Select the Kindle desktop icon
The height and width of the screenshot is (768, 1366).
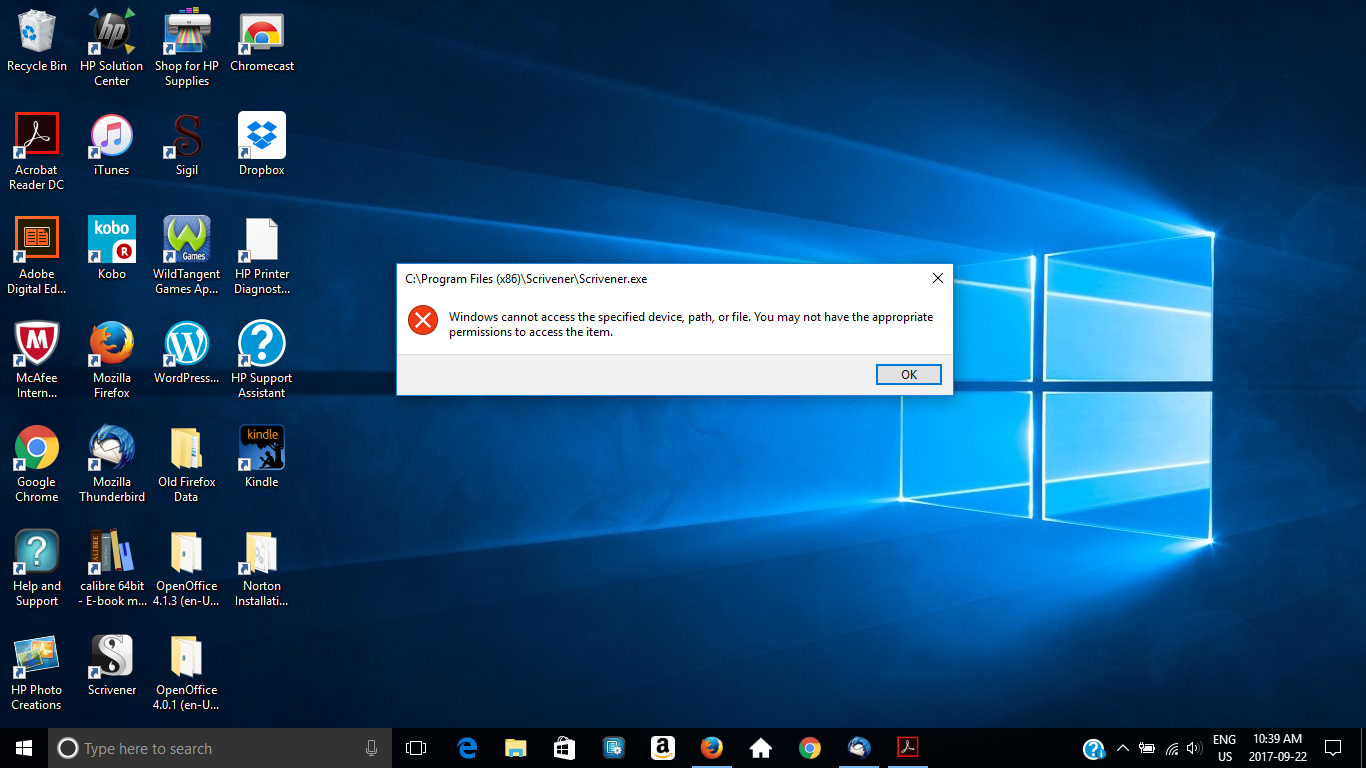point(262,457)
